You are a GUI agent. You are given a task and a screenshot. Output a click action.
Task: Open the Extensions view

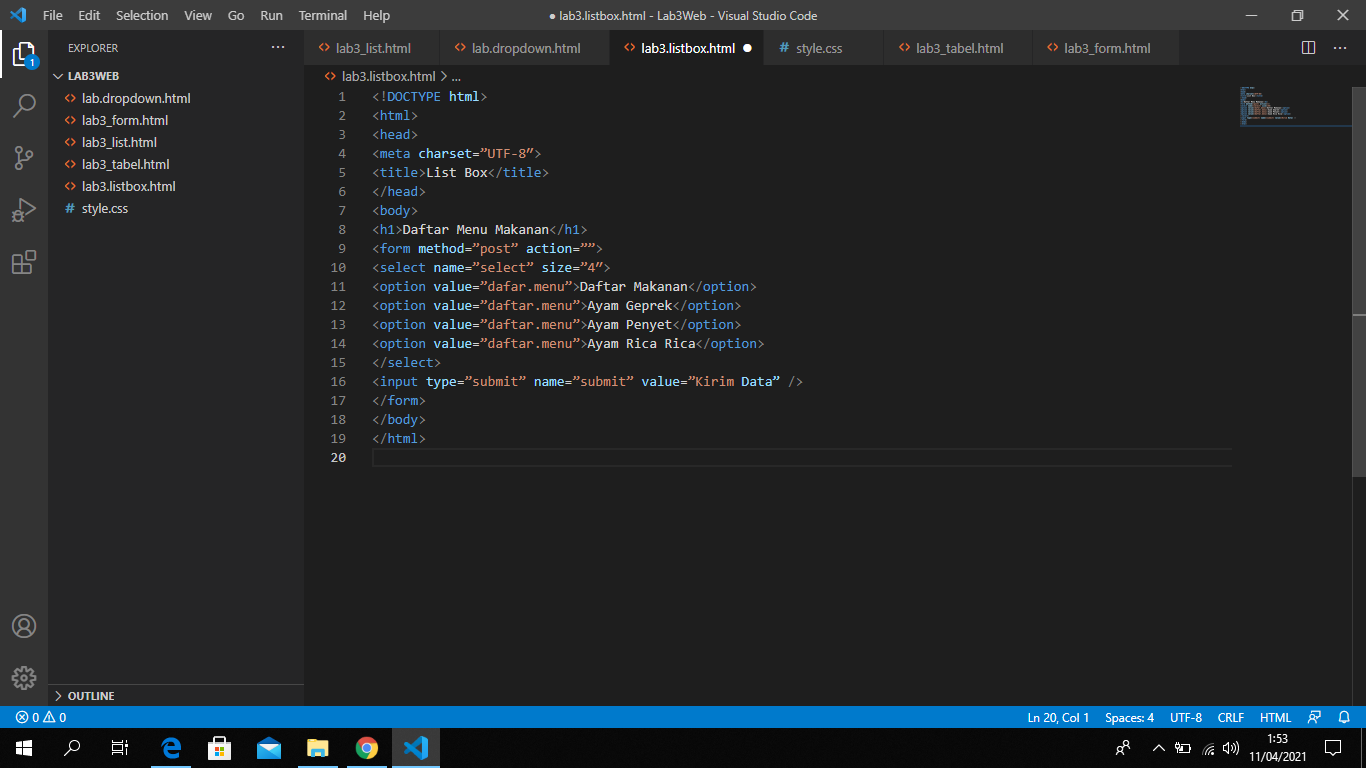pyautogui.click(x=24, y=262)
